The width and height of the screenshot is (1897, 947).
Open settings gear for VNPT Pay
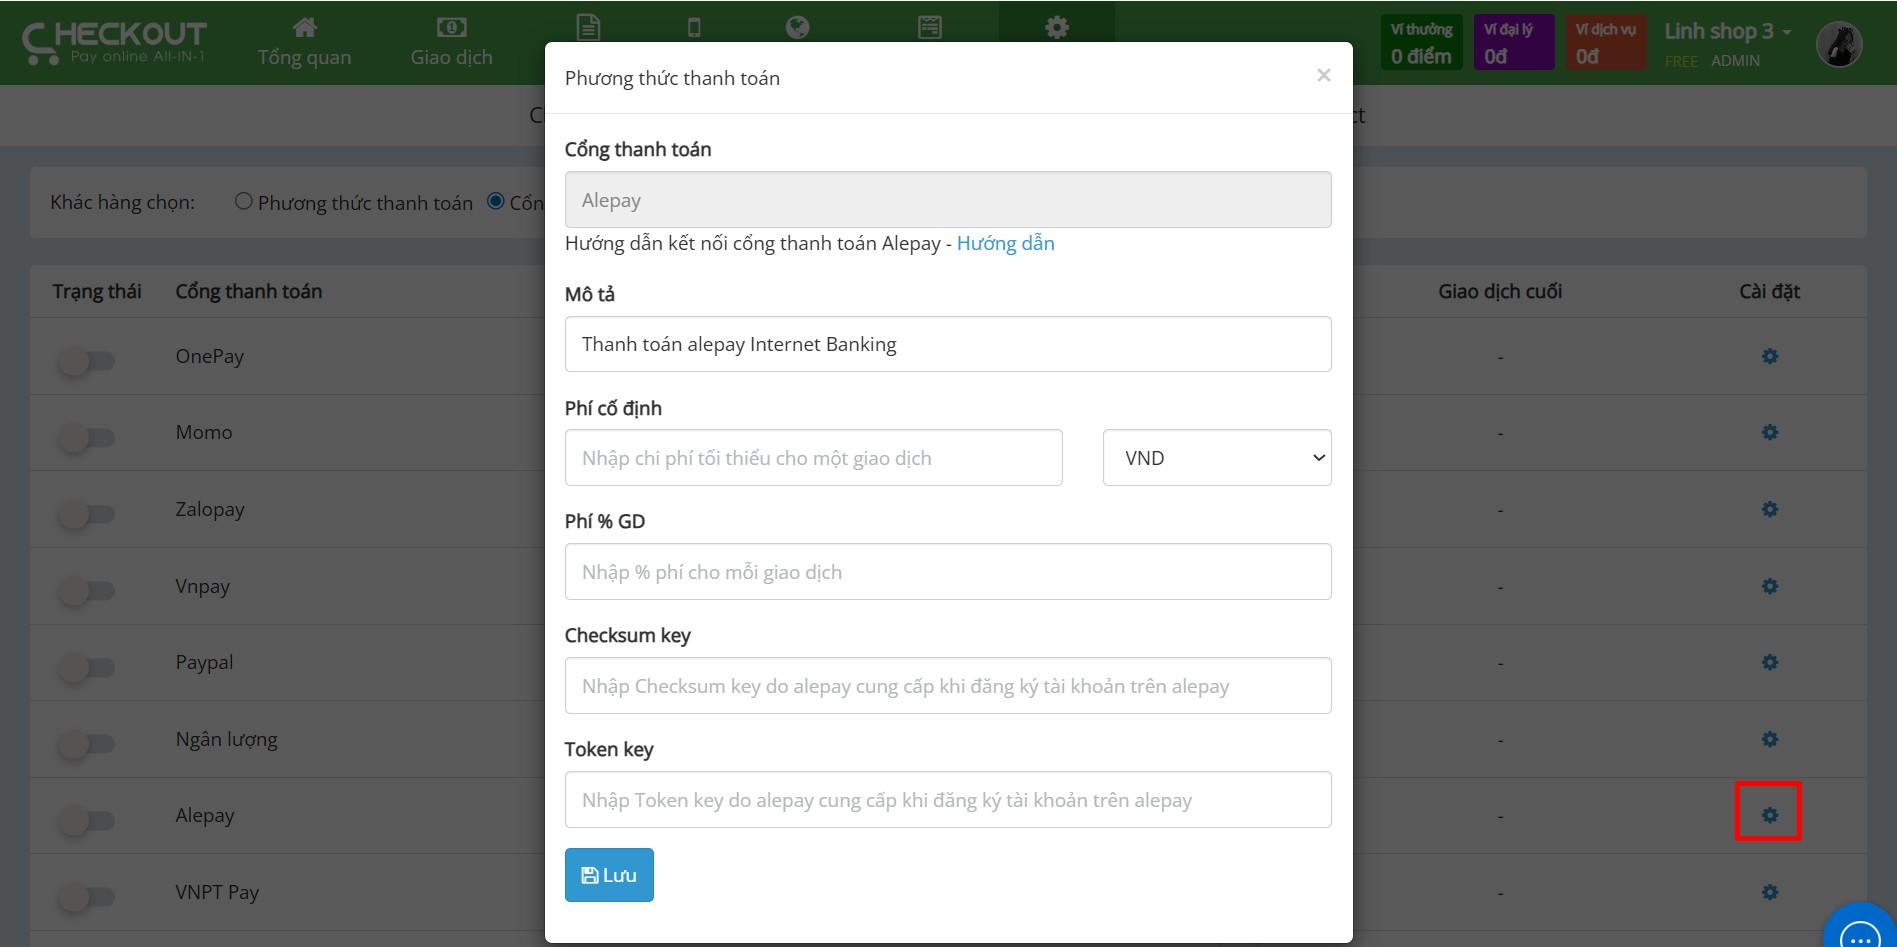[1769, 892]
